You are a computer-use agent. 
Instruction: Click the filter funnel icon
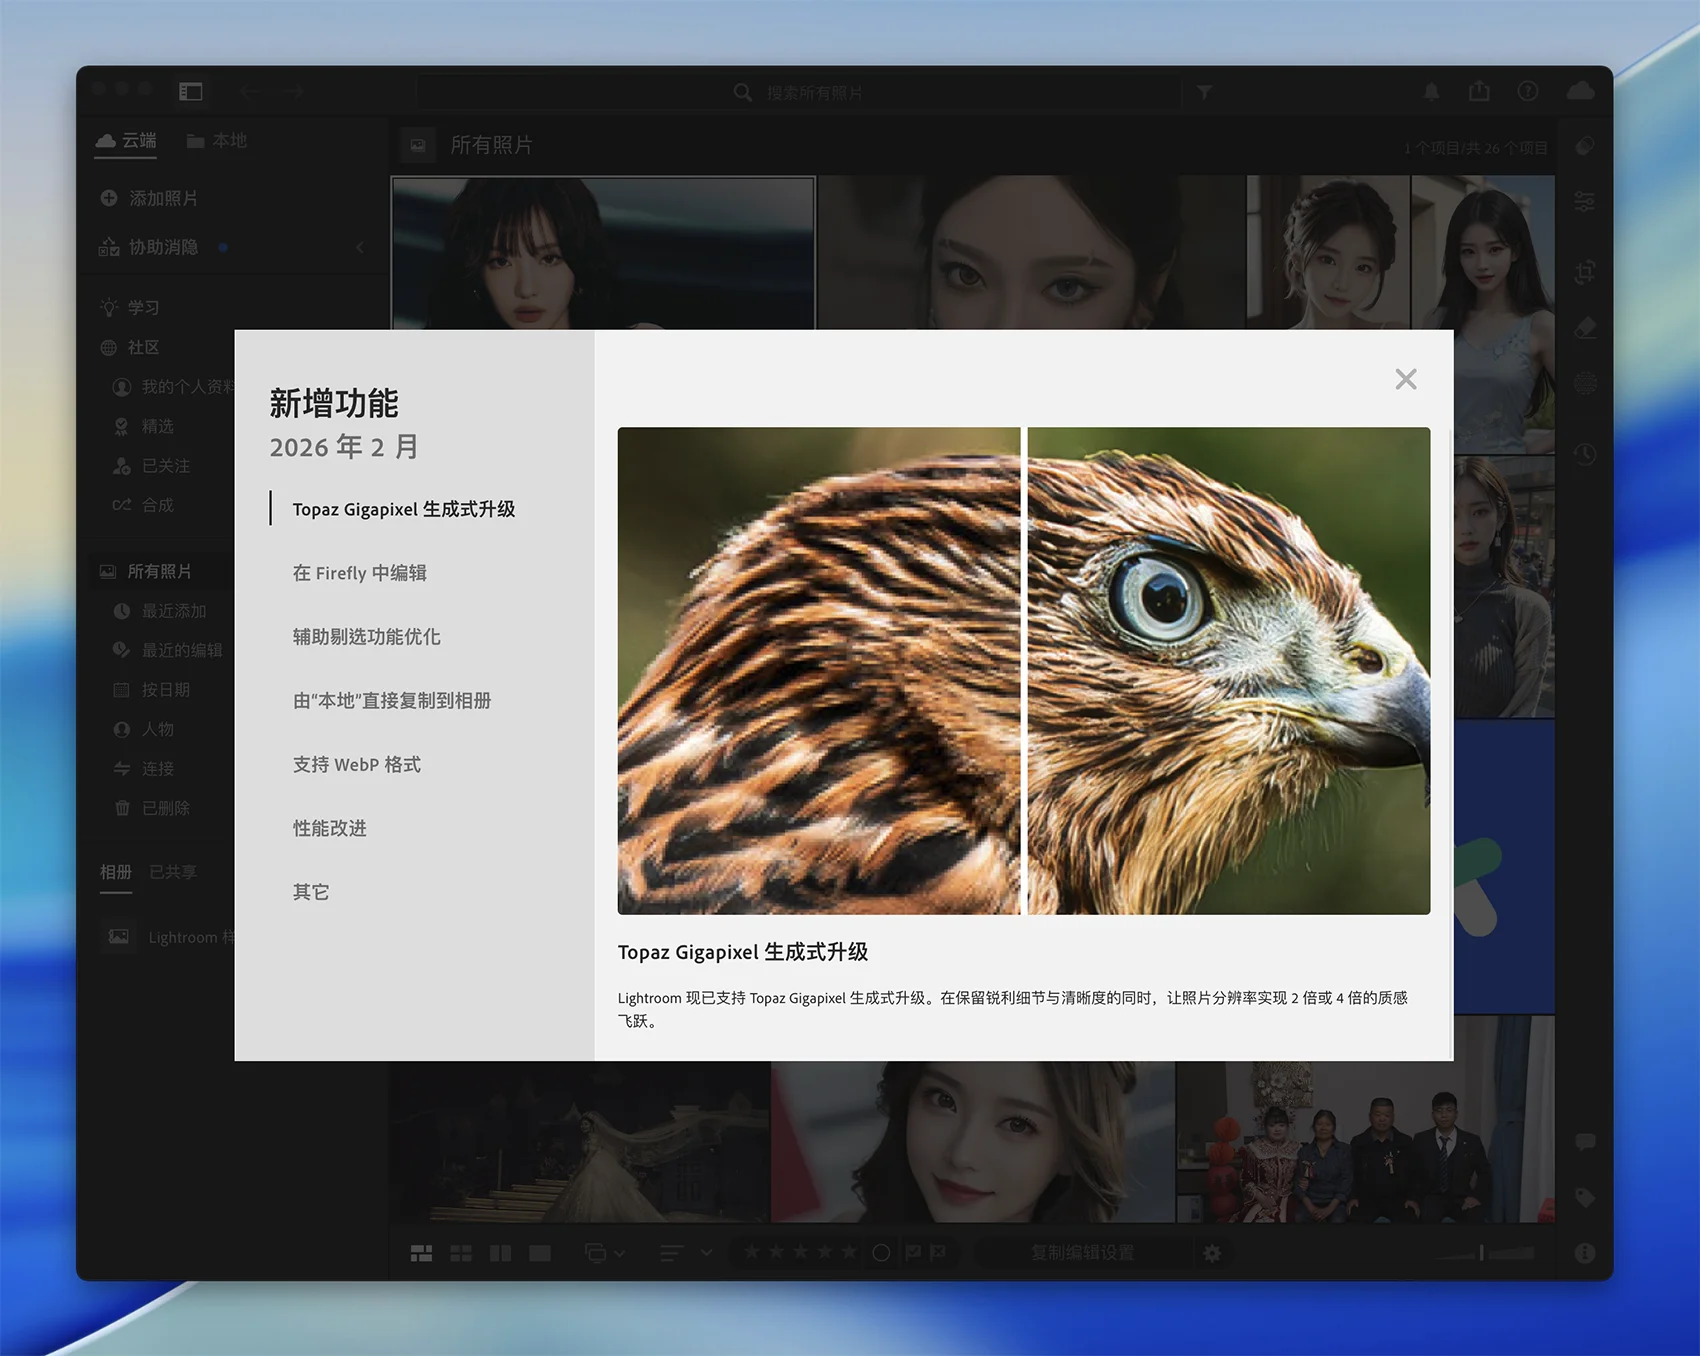[x=1204, y=92]
